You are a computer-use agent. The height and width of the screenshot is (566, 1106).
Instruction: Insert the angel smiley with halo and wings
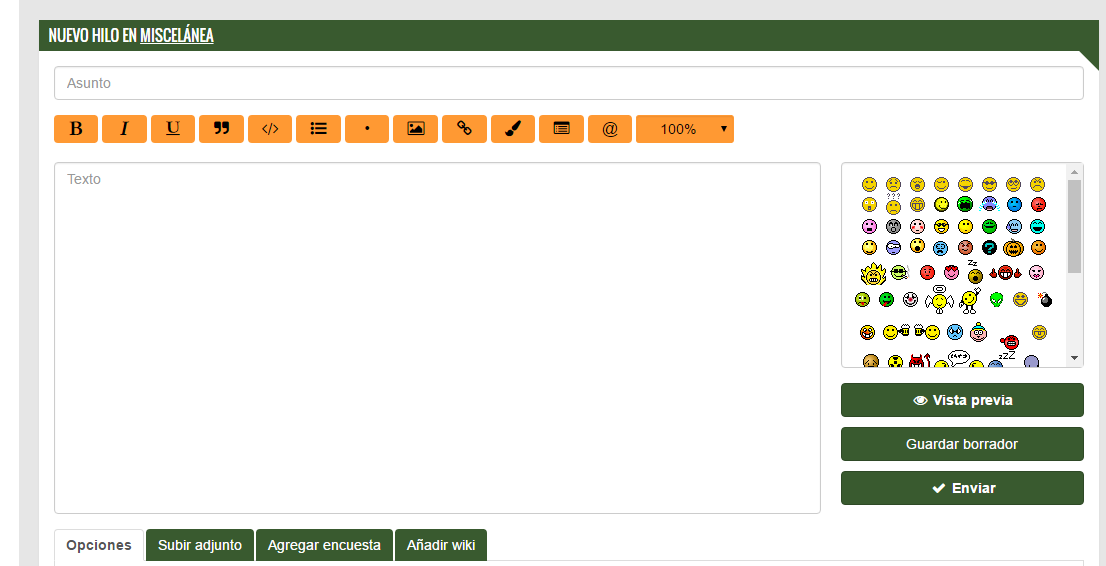[939, 299]
